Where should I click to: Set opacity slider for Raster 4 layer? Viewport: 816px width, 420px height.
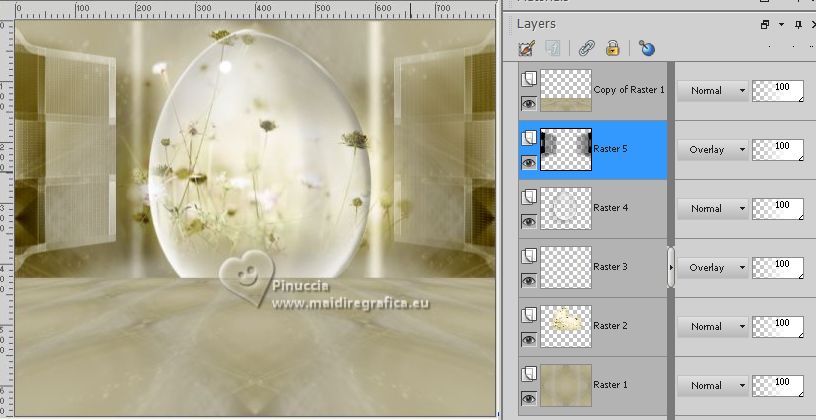pos(778,209)
